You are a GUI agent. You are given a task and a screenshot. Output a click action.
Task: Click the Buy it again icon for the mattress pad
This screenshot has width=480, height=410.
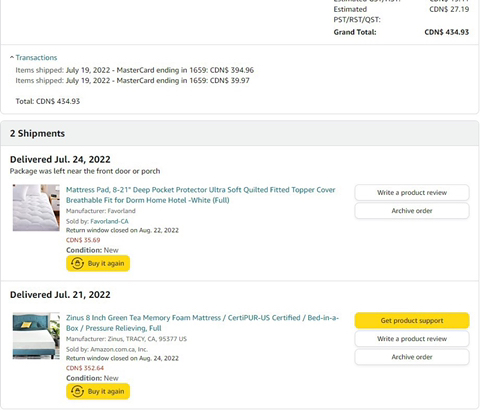[77, 263]
